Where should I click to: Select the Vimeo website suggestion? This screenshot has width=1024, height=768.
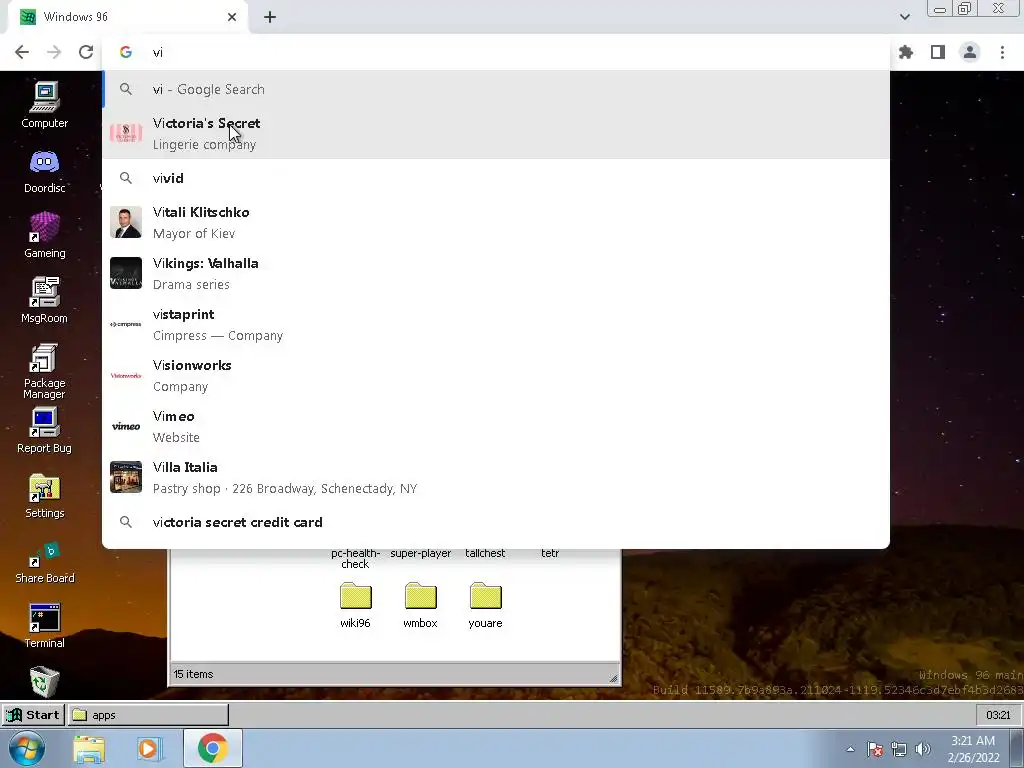[x=496, y=426]
